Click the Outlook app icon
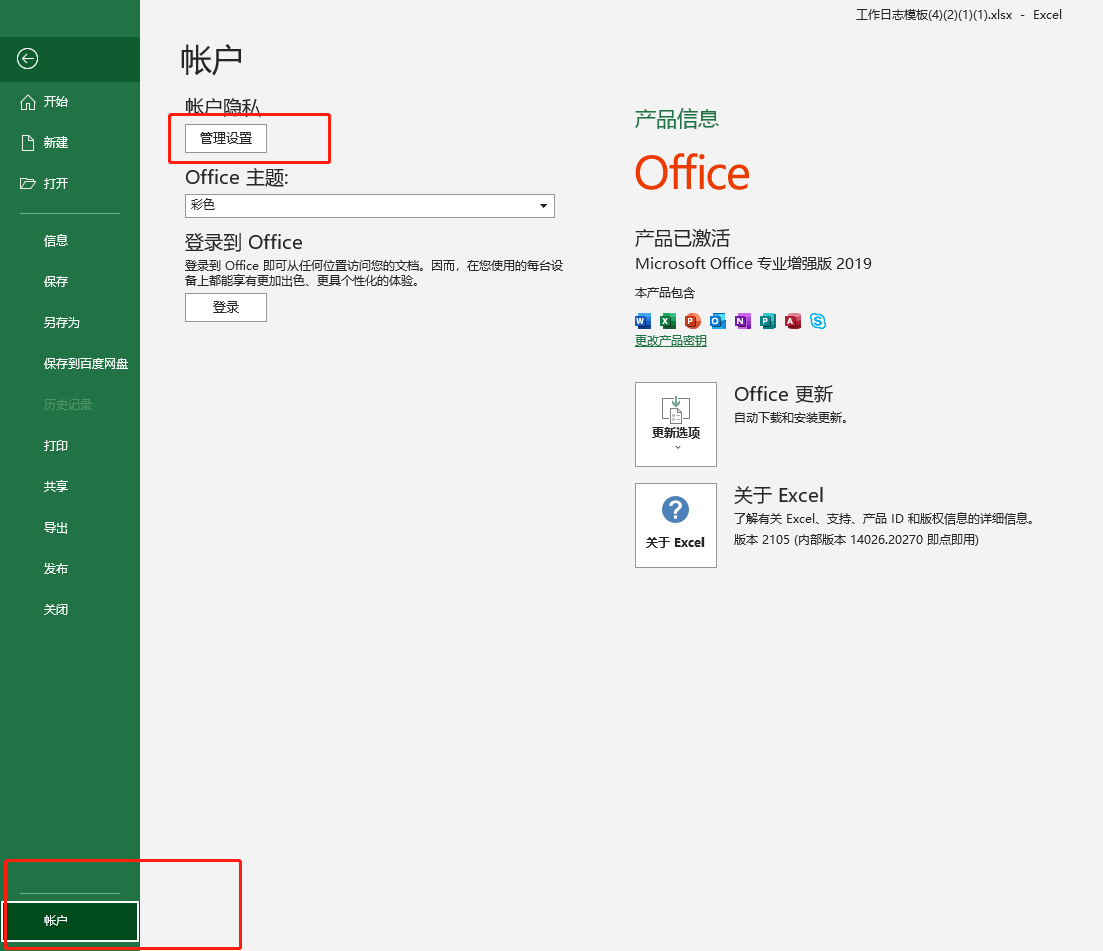This screenshot has height=951, width=1103. coord(718,321)
